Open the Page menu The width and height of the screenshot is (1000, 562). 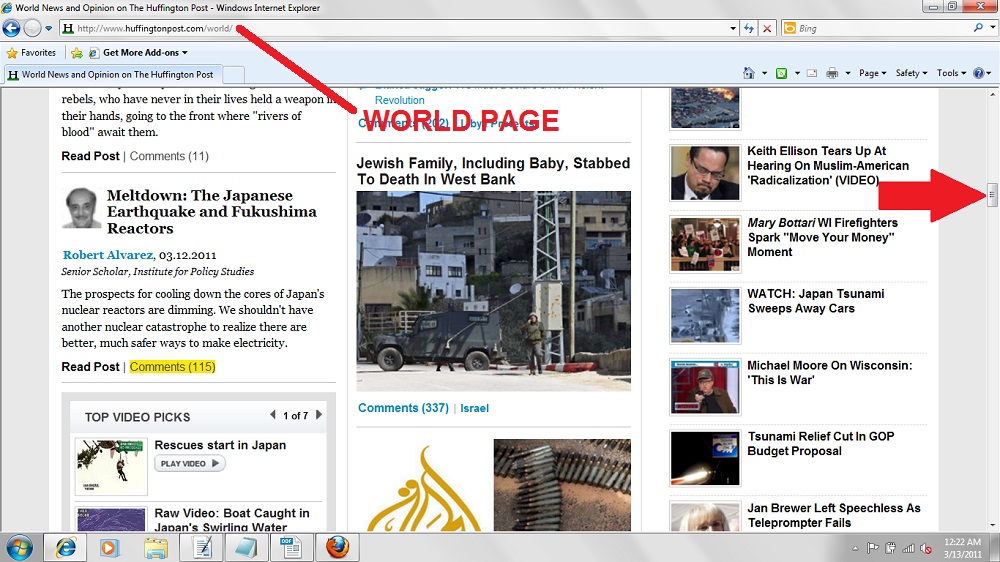[872, 73]
